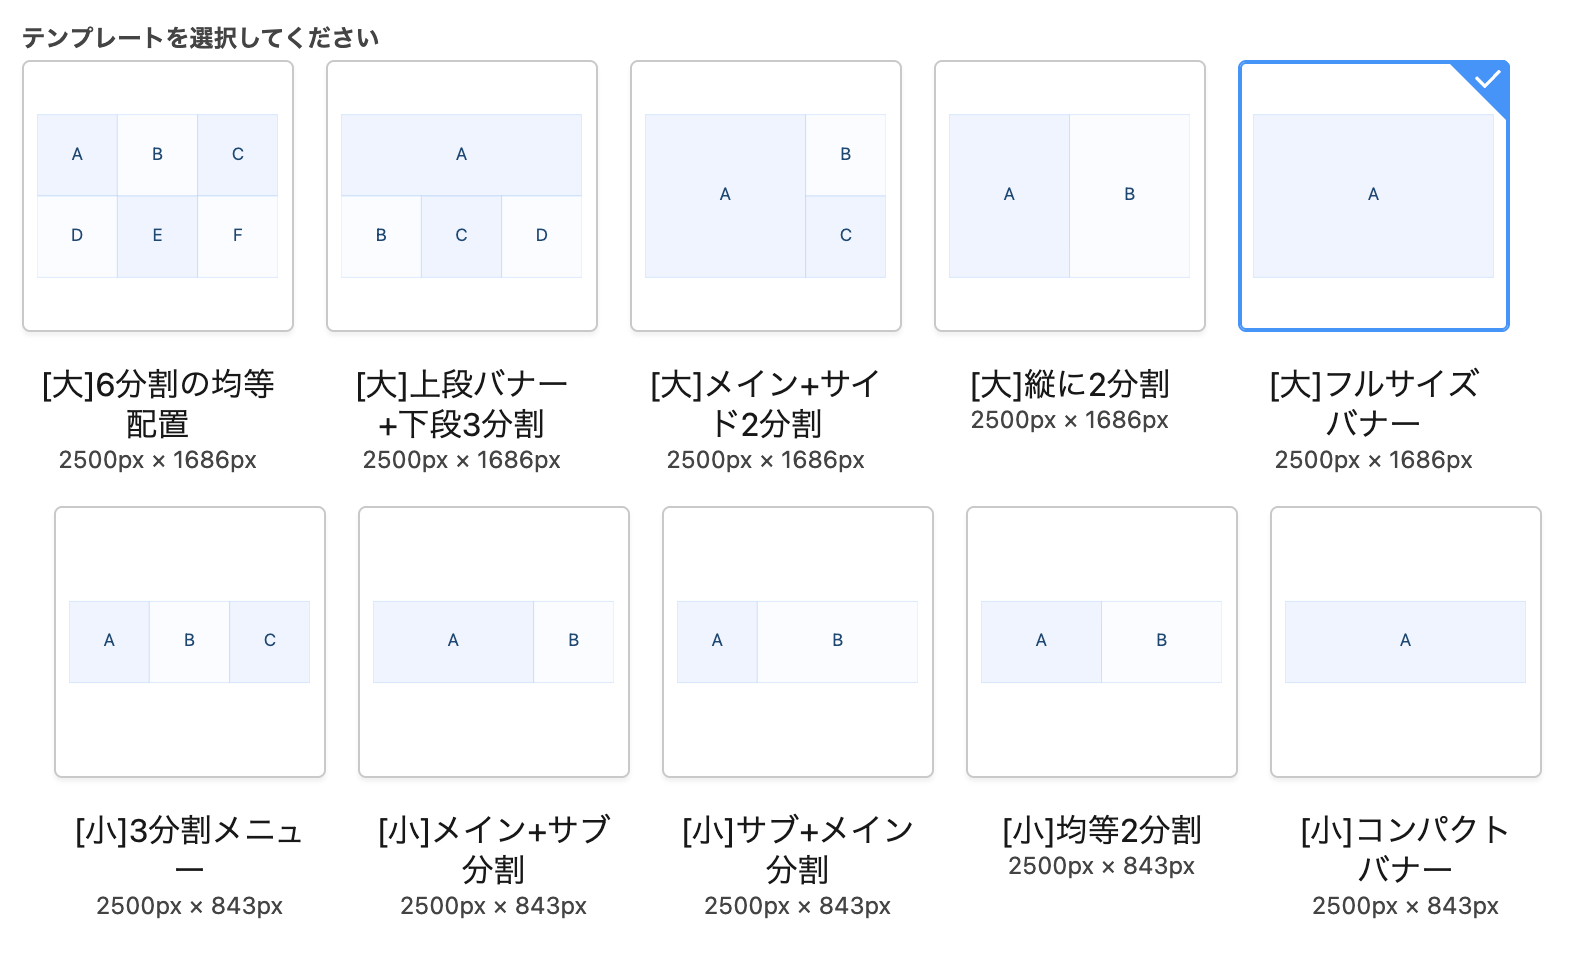Pick the メイン+サイド2分割 large template thumbnail

point(766,196)
